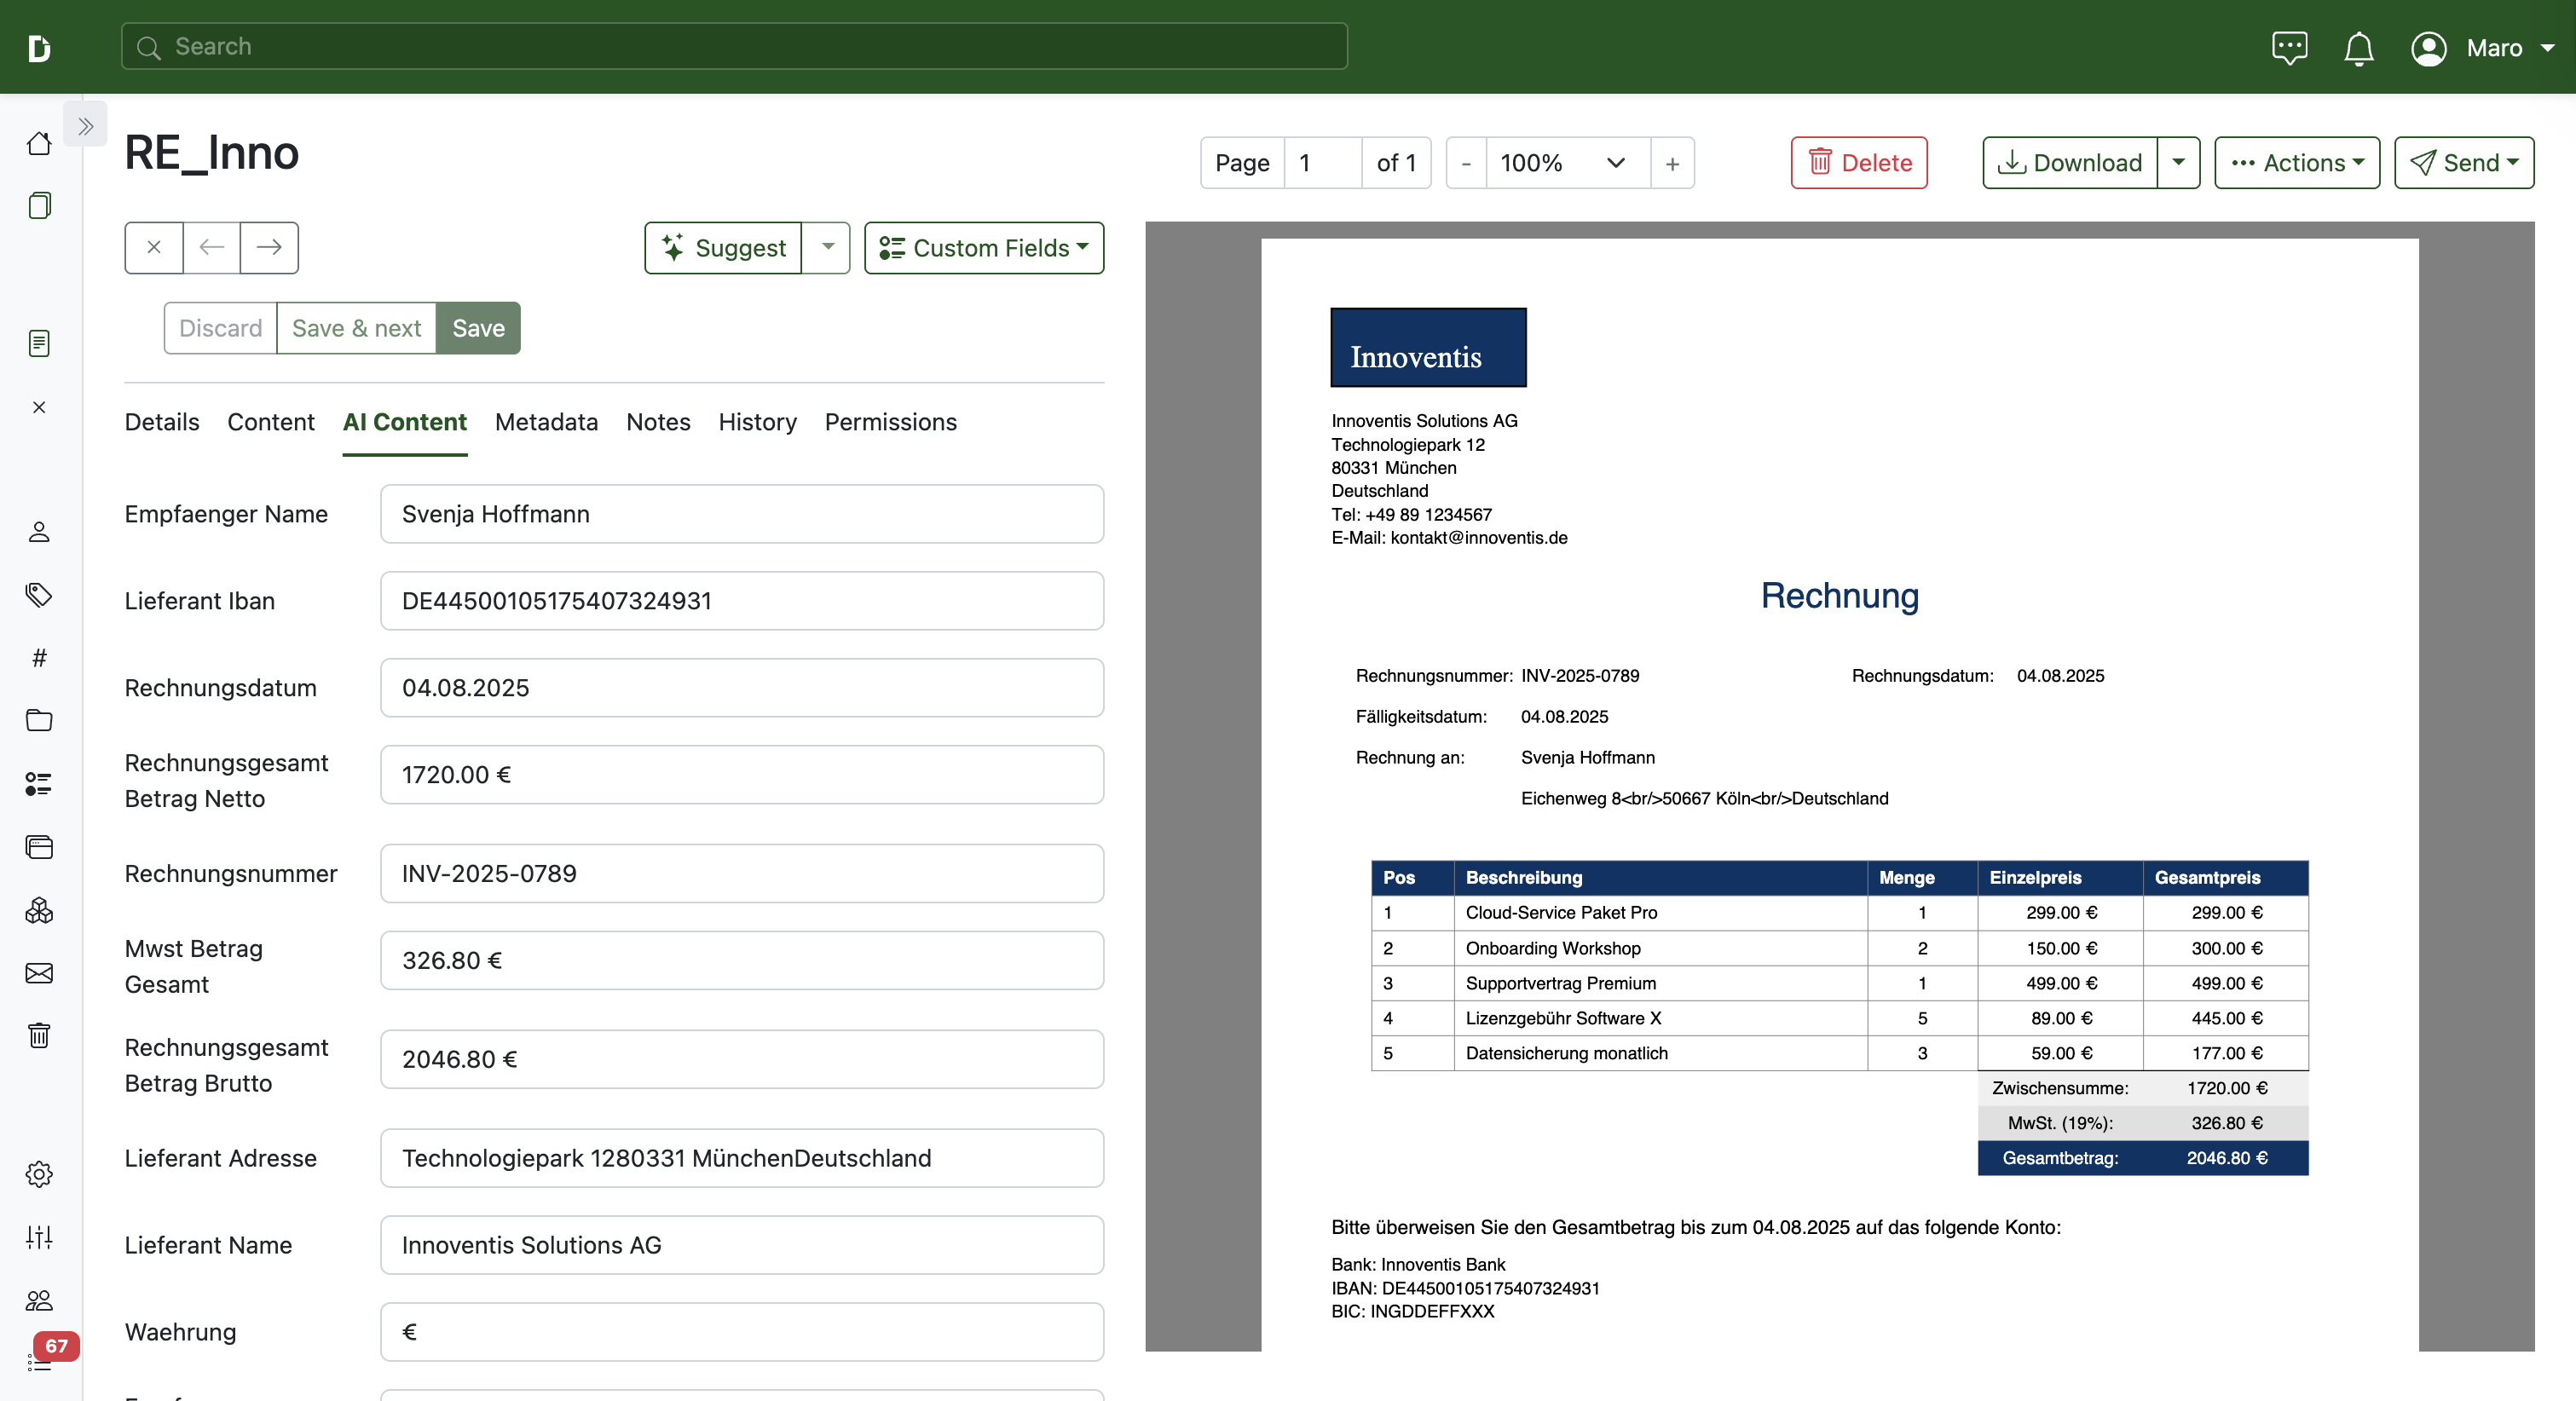Open the mail icon in sidebar

pos(39,973)
